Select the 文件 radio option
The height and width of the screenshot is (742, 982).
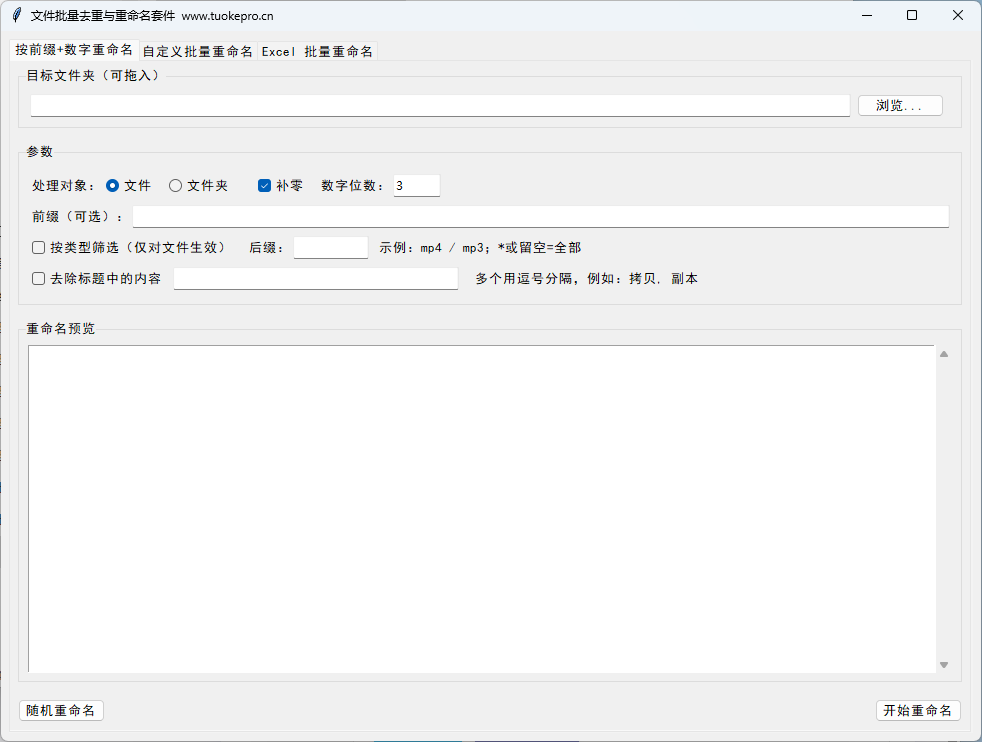pyautogui.click(x=113, y=185)
